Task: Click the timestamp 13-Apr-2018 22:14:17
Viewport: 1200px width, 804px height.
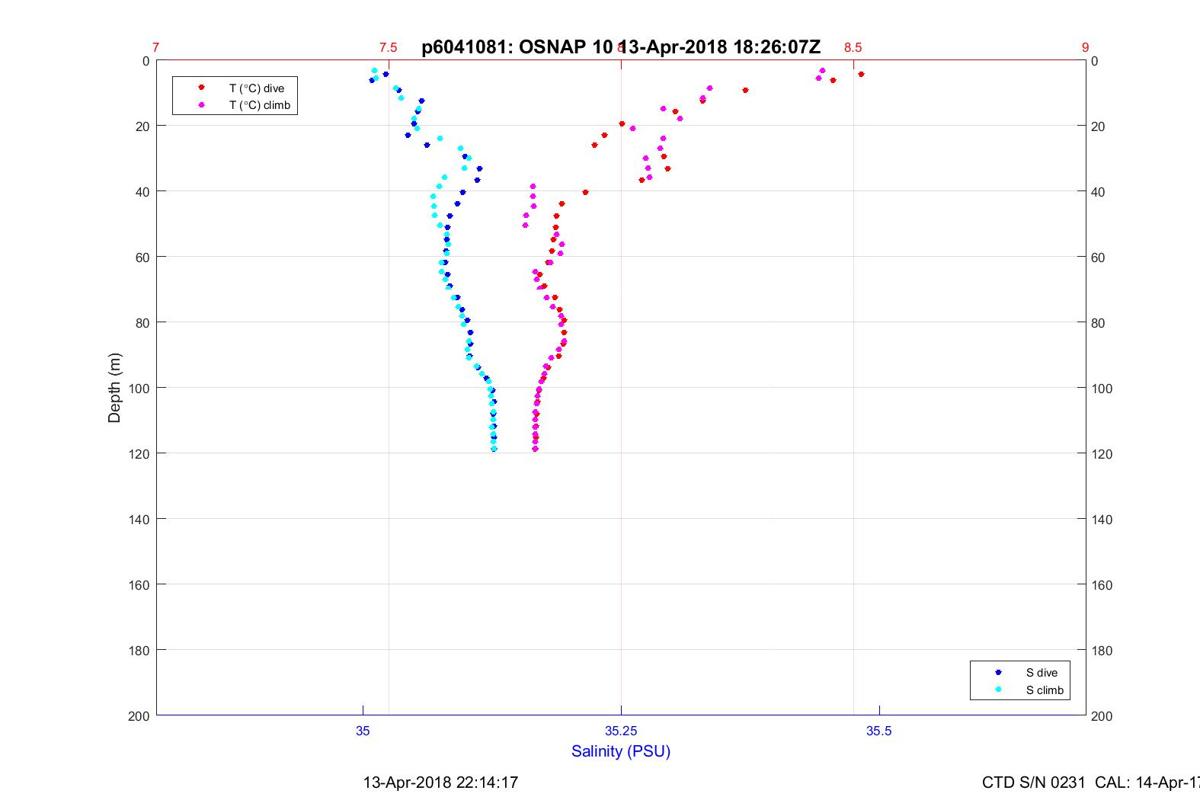Action: (x=440, y=783)
